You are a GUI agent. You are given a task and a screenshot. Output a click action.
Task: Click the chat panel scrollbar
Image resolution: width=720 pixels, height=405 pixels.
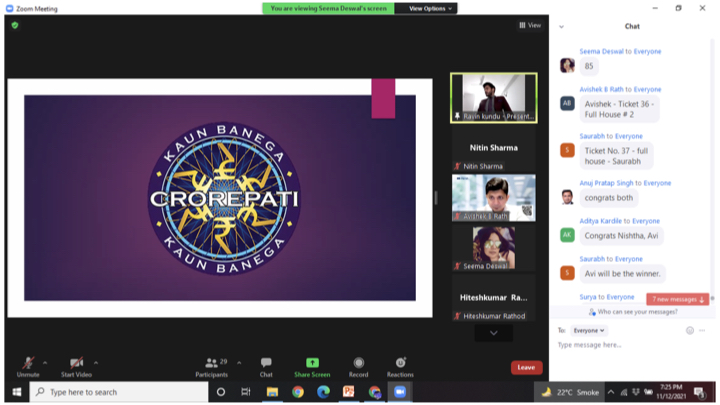(x=713, y=170)
